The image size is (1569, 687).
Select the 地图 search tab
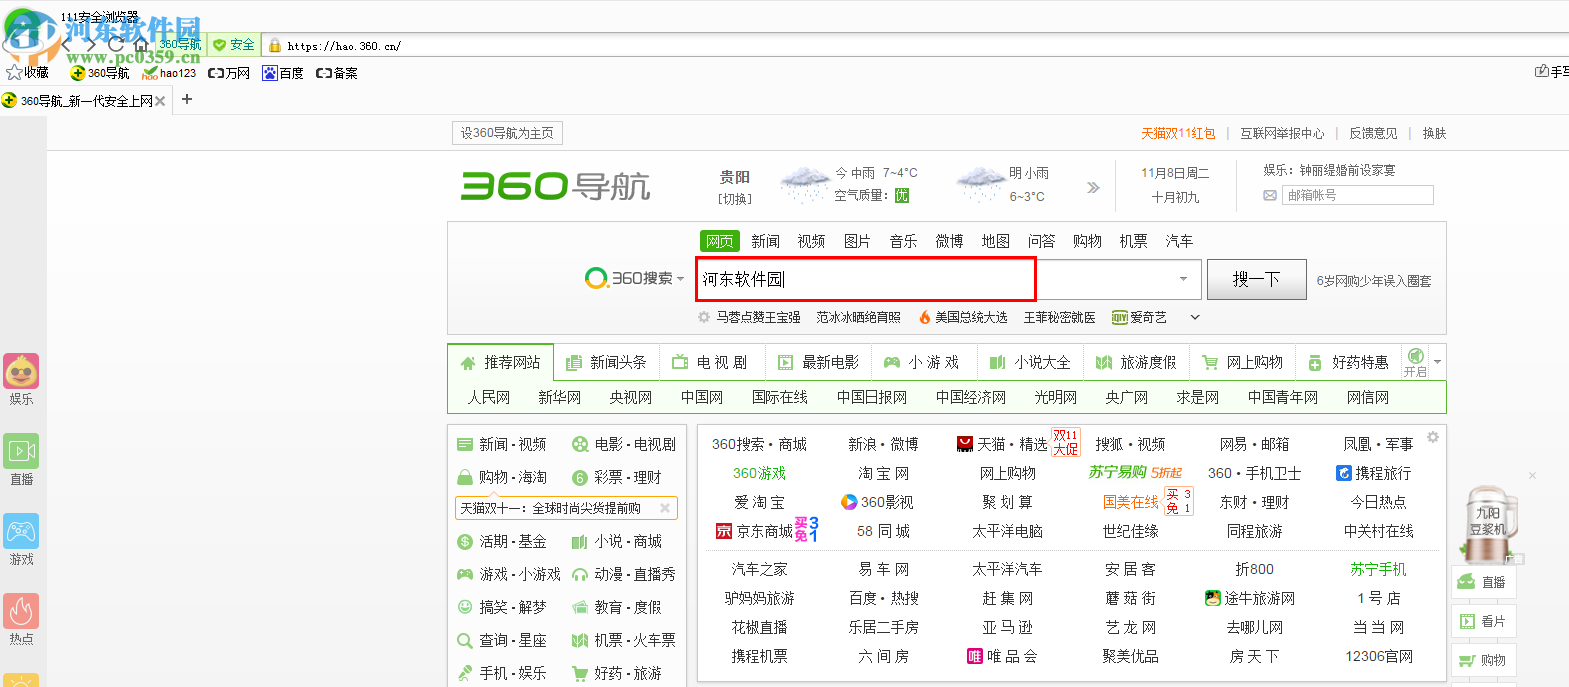pos(995,241)
